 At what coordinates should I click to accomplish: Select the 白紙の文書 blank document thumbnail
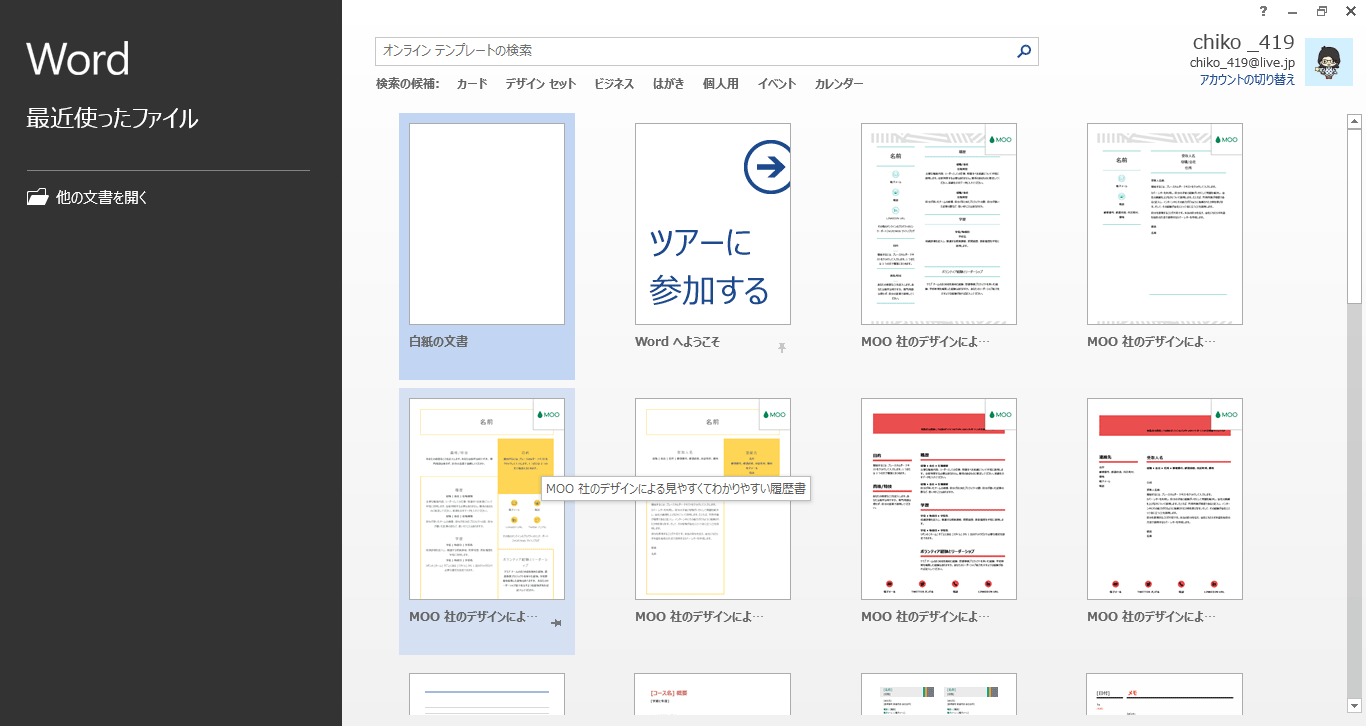coord(487,224)
